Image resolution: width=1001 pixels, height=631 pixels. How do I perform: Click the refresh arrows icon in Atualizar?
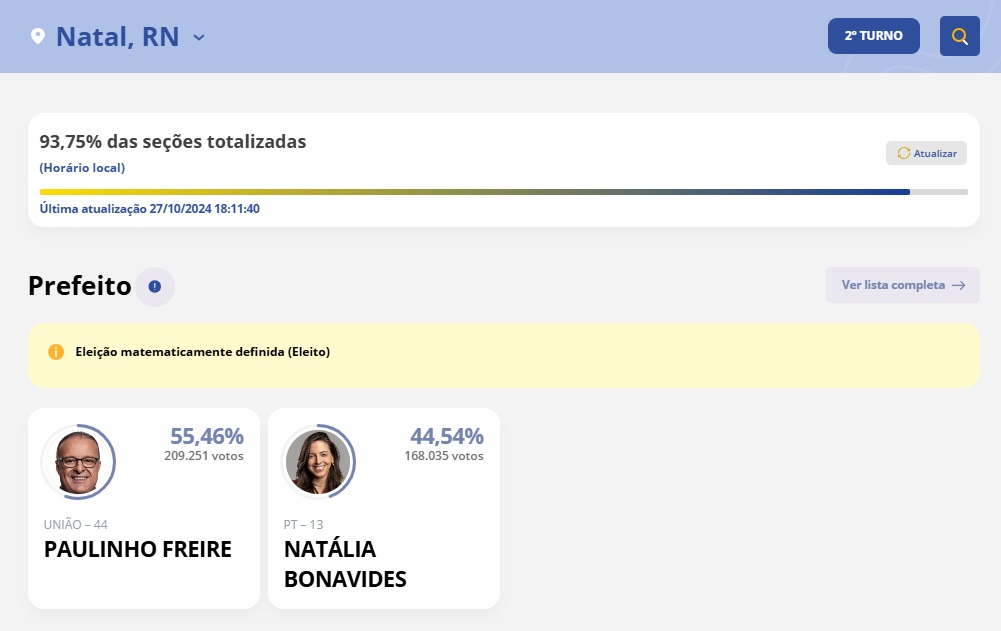pyautogui.click(x=903, y=153)
